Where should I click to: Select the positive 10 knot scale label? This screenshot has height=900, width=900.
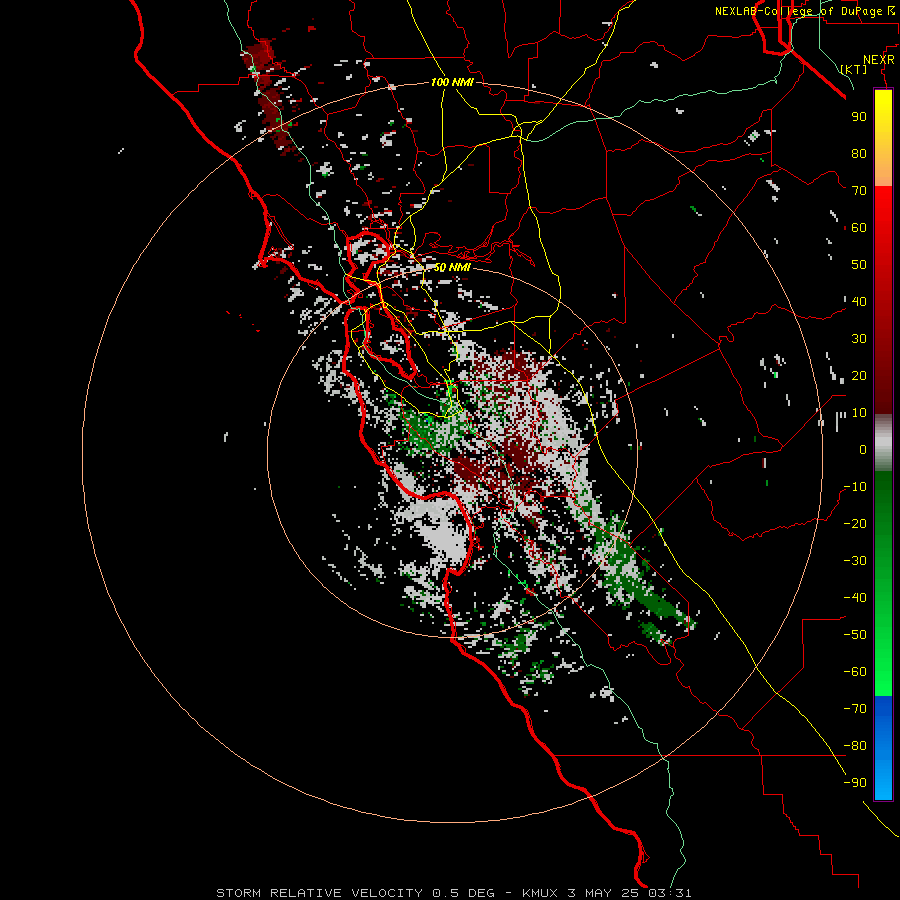tap(859, 413)
